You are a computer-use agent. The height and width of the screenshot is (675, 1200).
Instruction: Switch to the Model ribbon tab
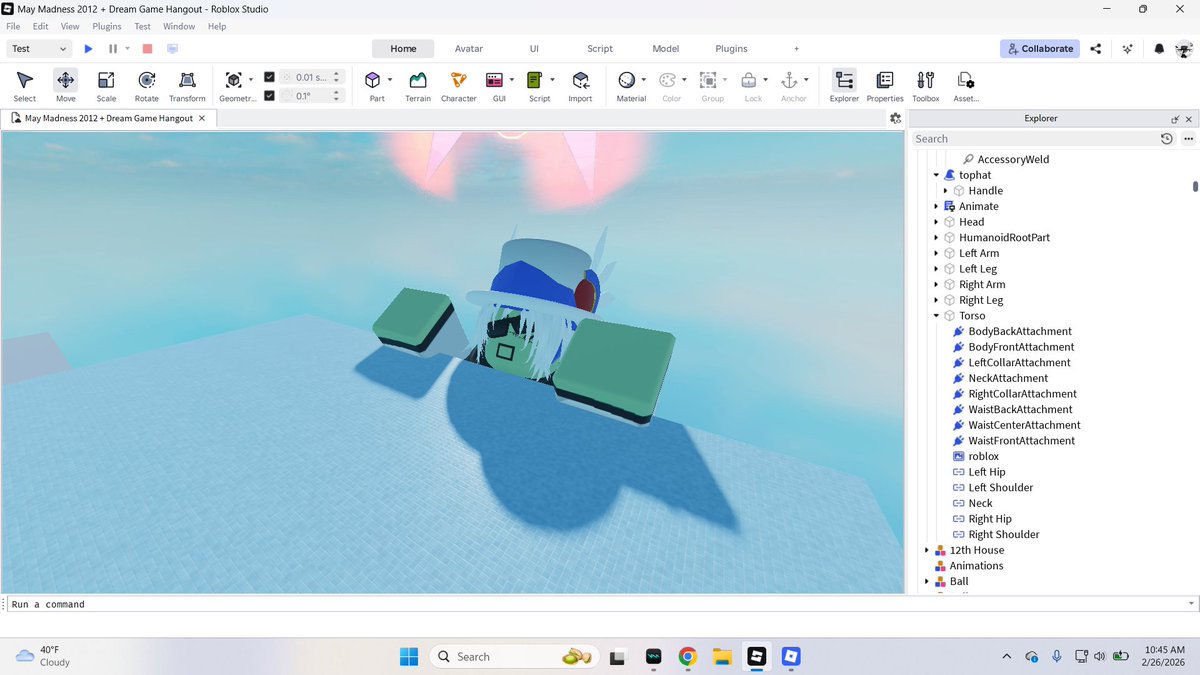[x=666, y=48]
